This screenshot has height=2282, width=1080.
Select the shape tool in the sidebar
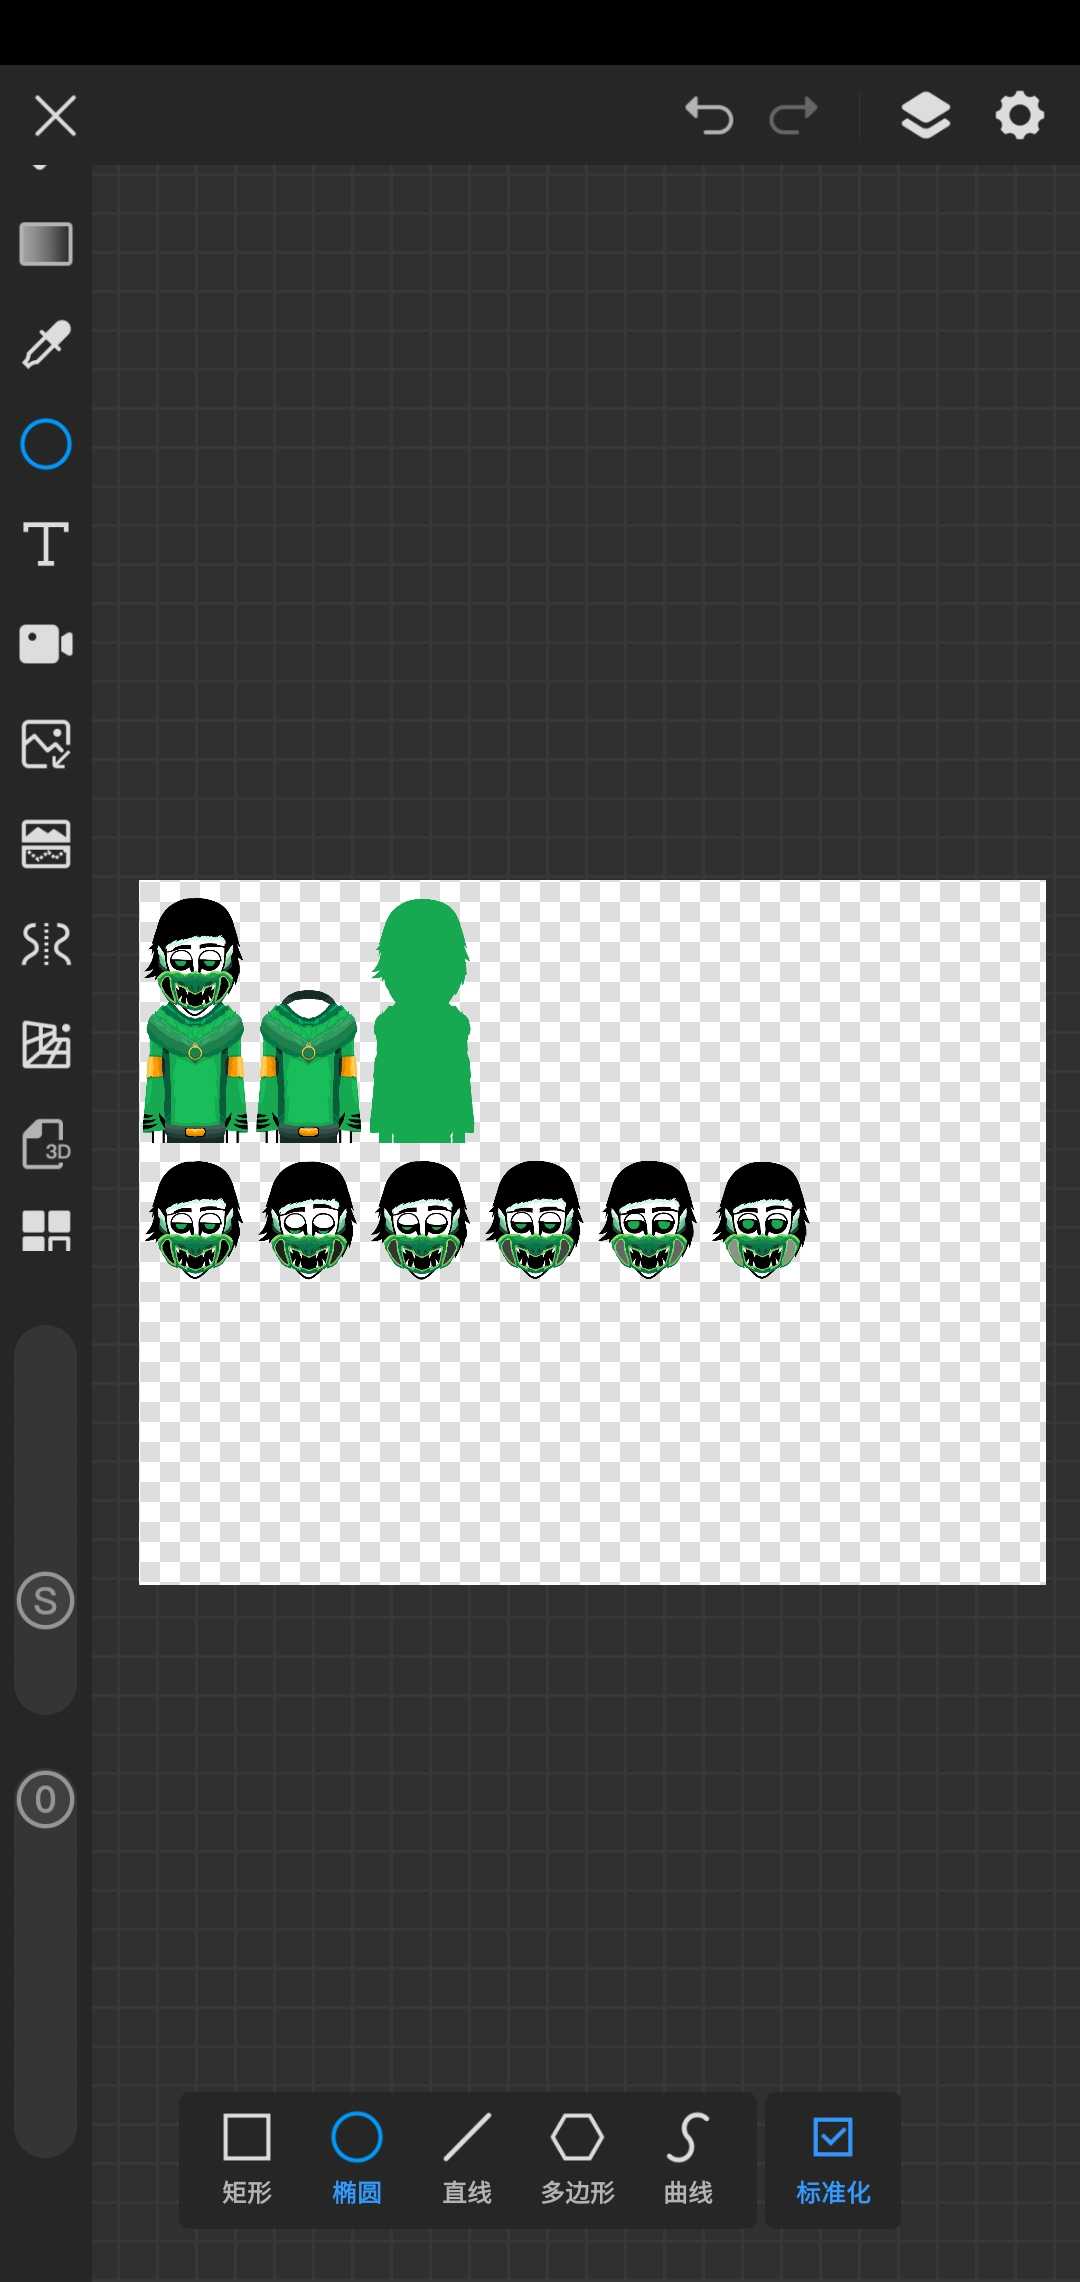pyautogui.click(x=46, y=444)
